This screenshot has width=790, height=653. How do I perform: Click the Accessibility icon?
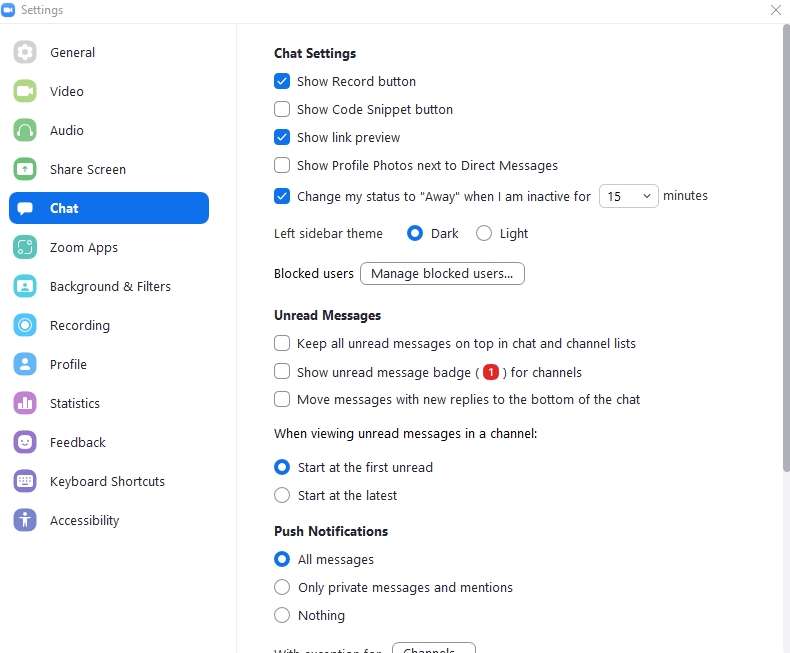pos(25,520)
